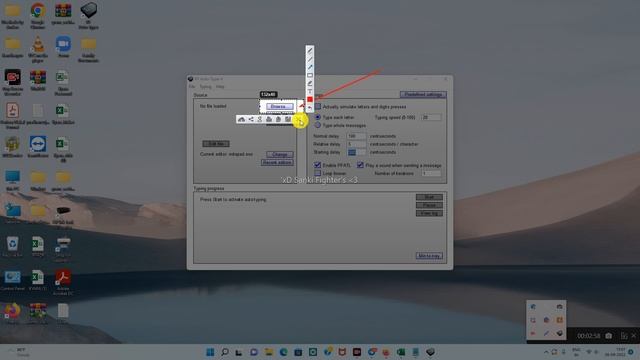Focus the Relative delay input field
This screenshot has width=640, height=360.
point(357,144)
